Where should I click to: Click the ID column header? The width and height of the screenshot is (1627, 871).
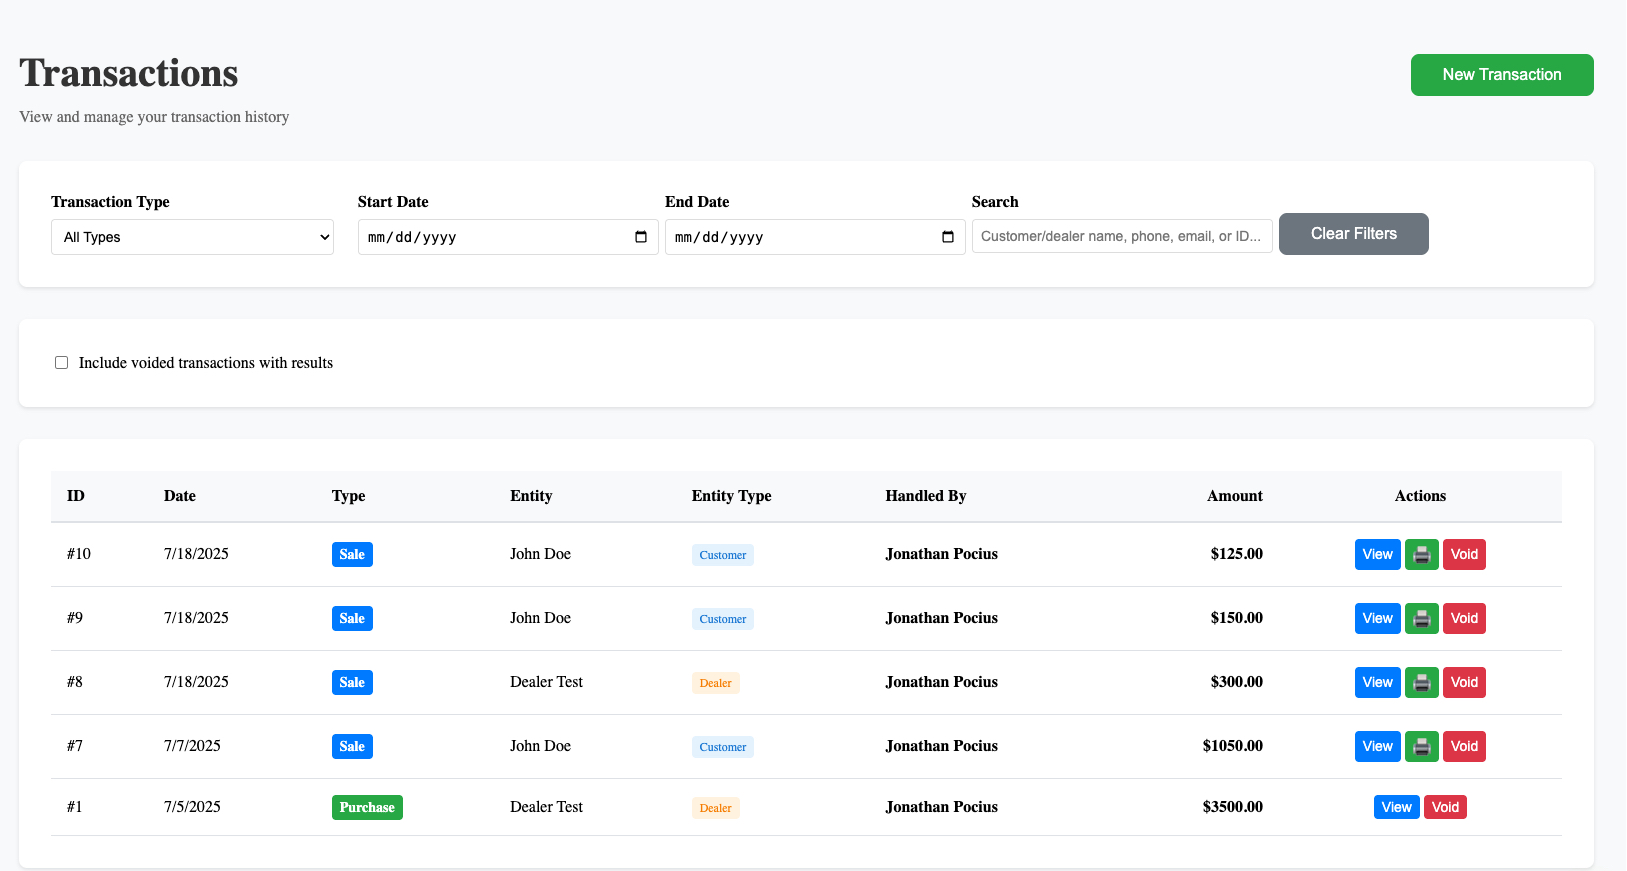76,496
